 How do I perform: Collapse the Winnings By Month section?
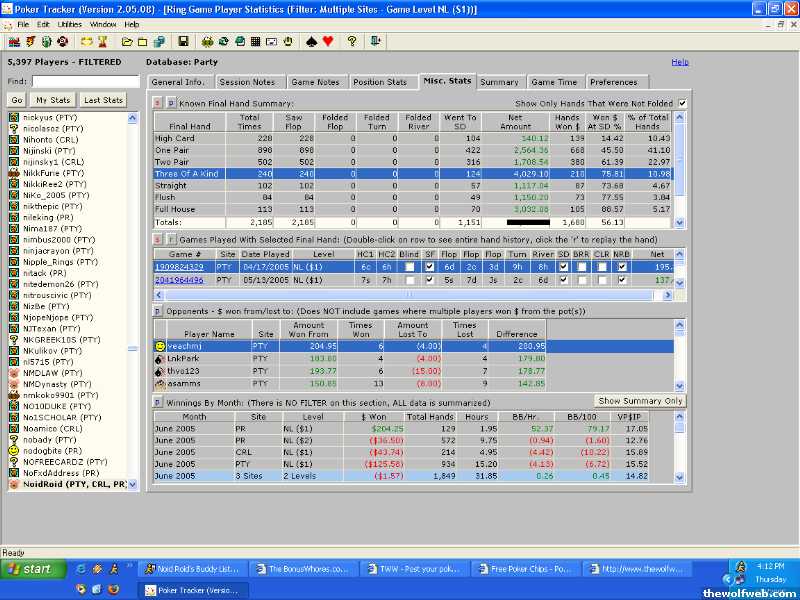click(x=157, y=401)
